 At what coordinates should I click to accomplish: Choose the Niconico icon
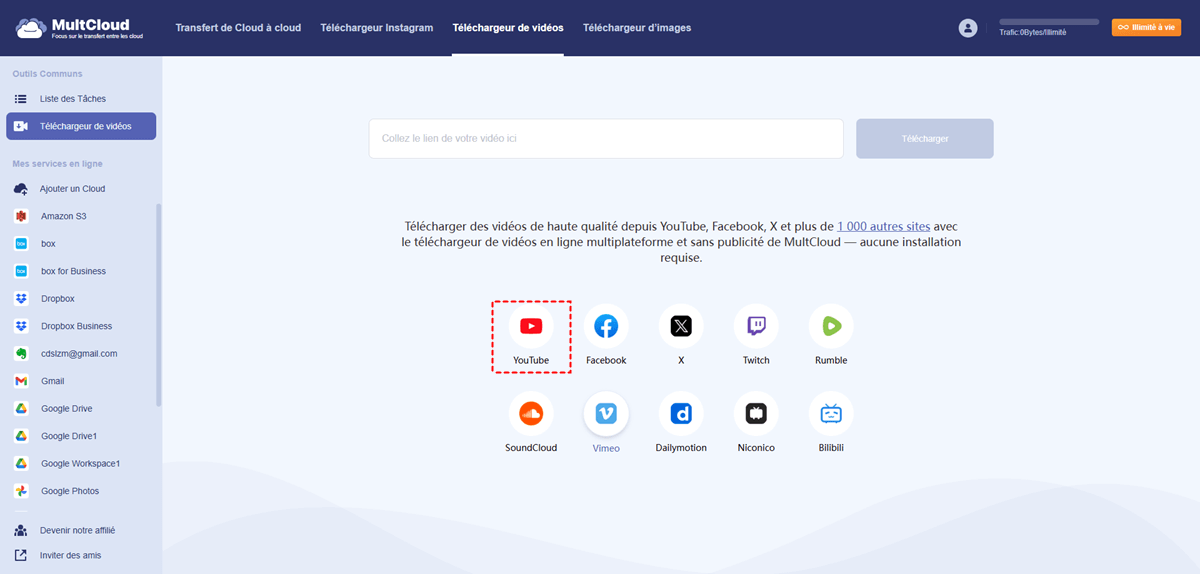(x=756, y=414)
